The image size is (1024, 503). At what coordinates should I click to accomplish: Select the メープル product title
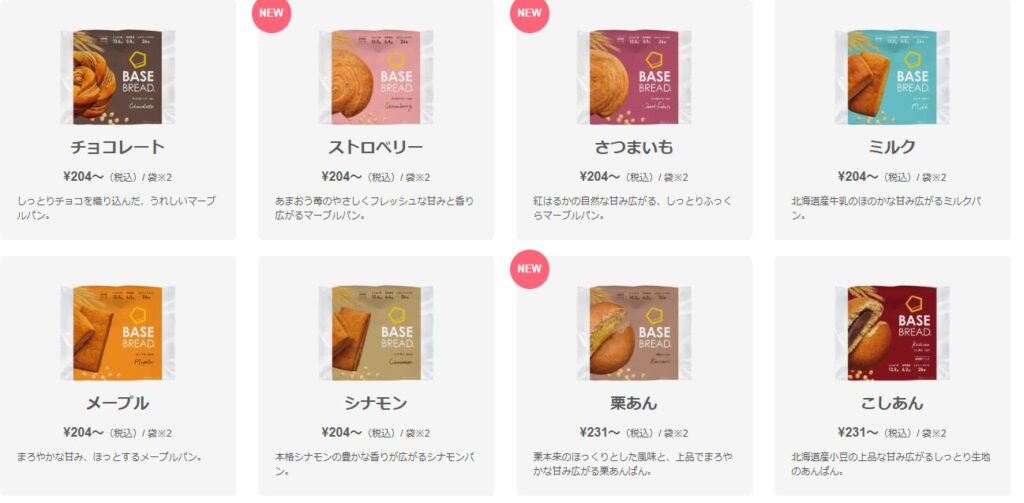pos(118,403)
